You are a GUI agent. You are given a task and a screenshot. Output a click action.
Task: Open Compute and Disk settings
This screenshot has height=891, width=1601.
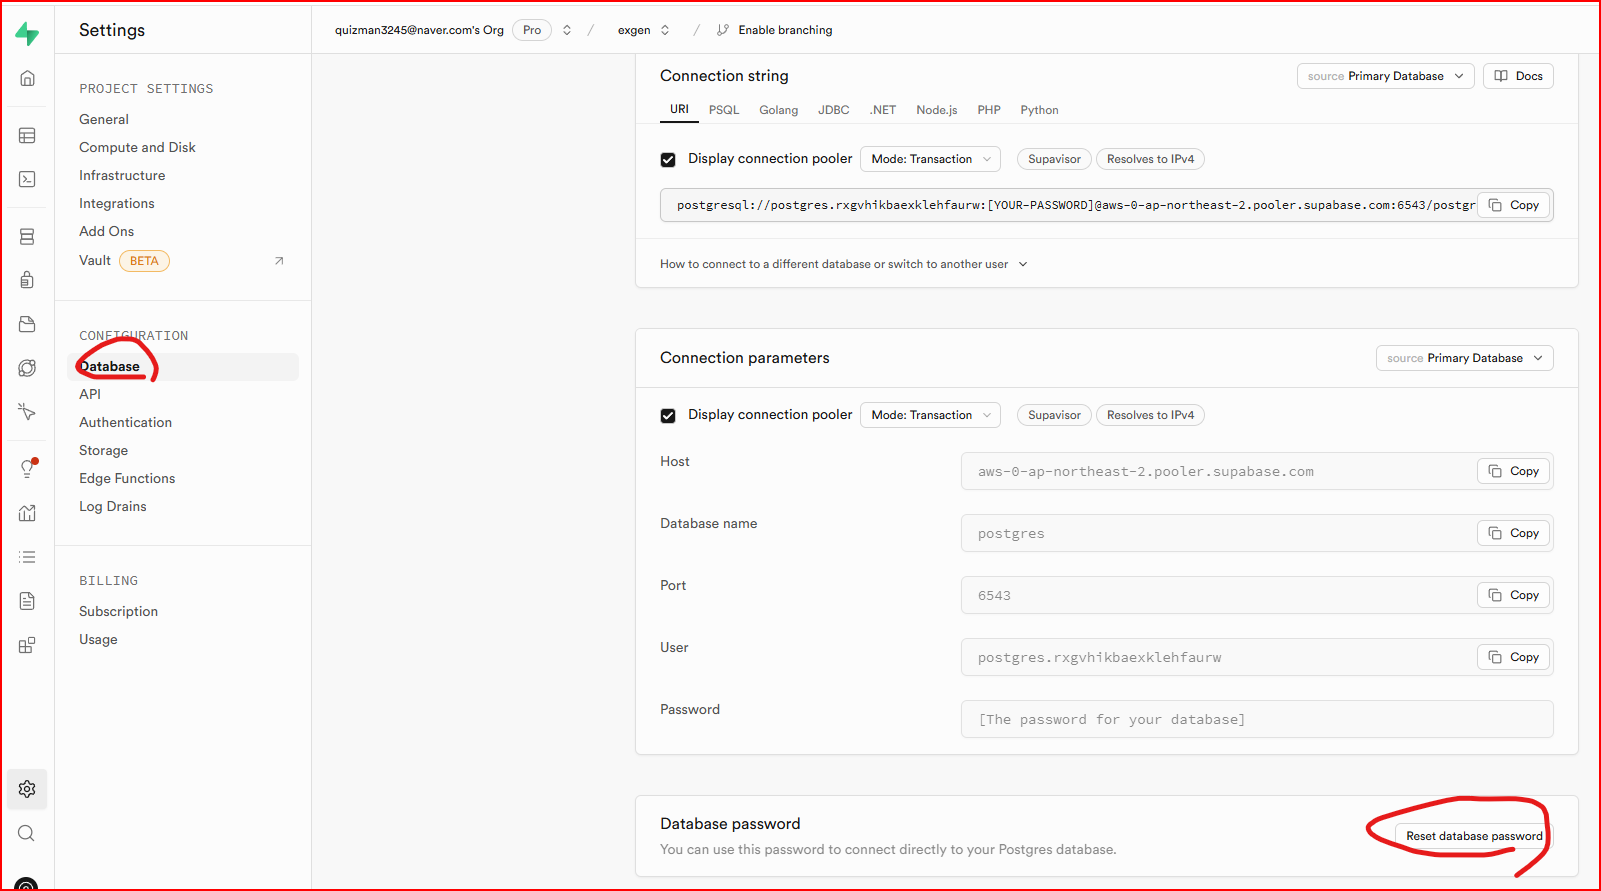pyautogui.click(x=137, y=147)
